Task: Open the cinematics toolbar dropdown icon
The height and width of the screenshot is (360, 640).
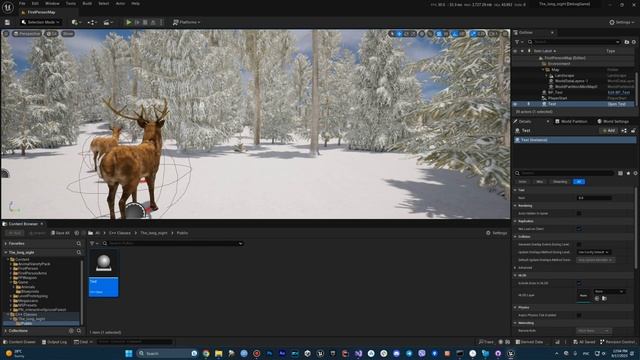Action: click(x=108, y=22)
